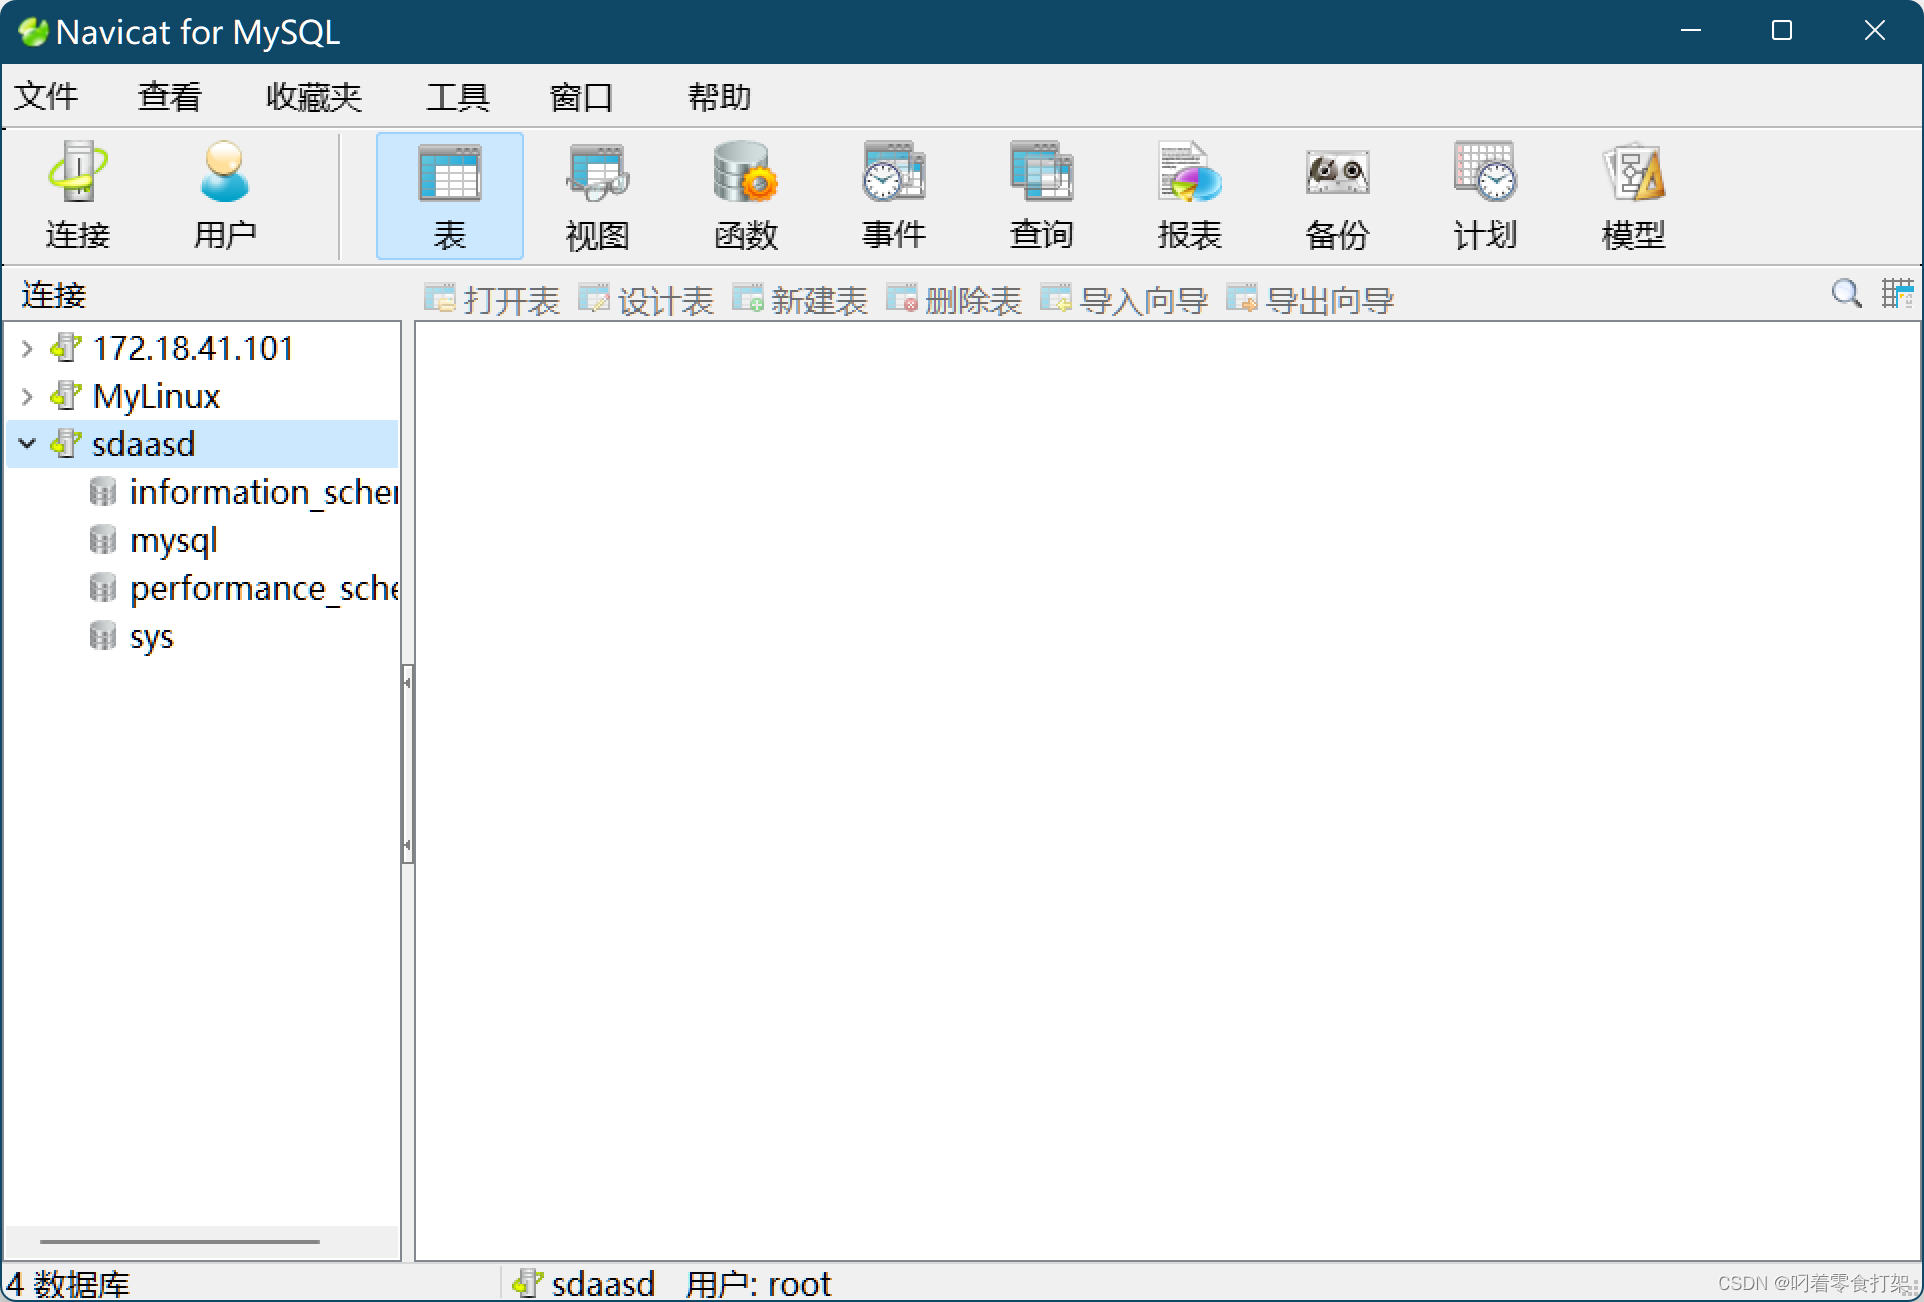This screenshot has height=1302, width=1924.
Task: Click the 导入向导 import wizard button
Action: 1125,300
